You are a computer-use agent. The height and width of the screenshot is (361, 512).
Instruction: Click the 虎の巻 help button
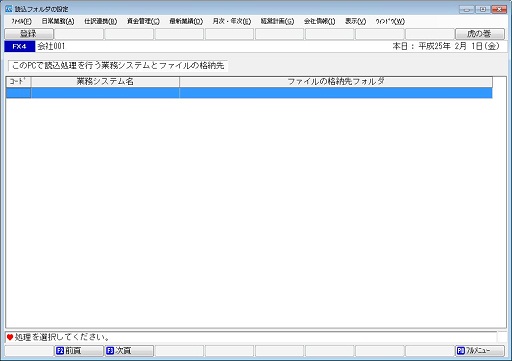480,34
